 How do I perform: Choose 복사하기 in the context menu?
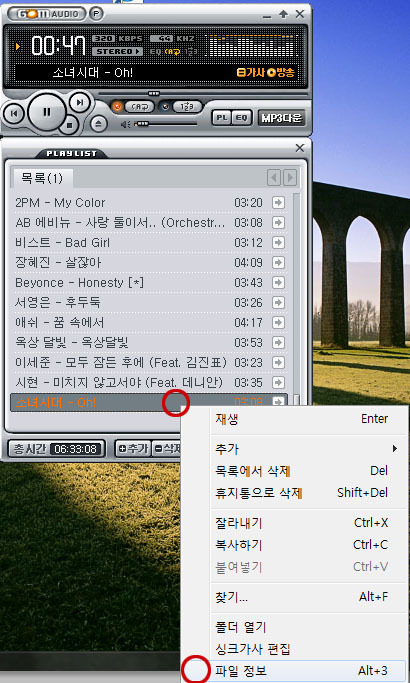(x=295, y=545)
